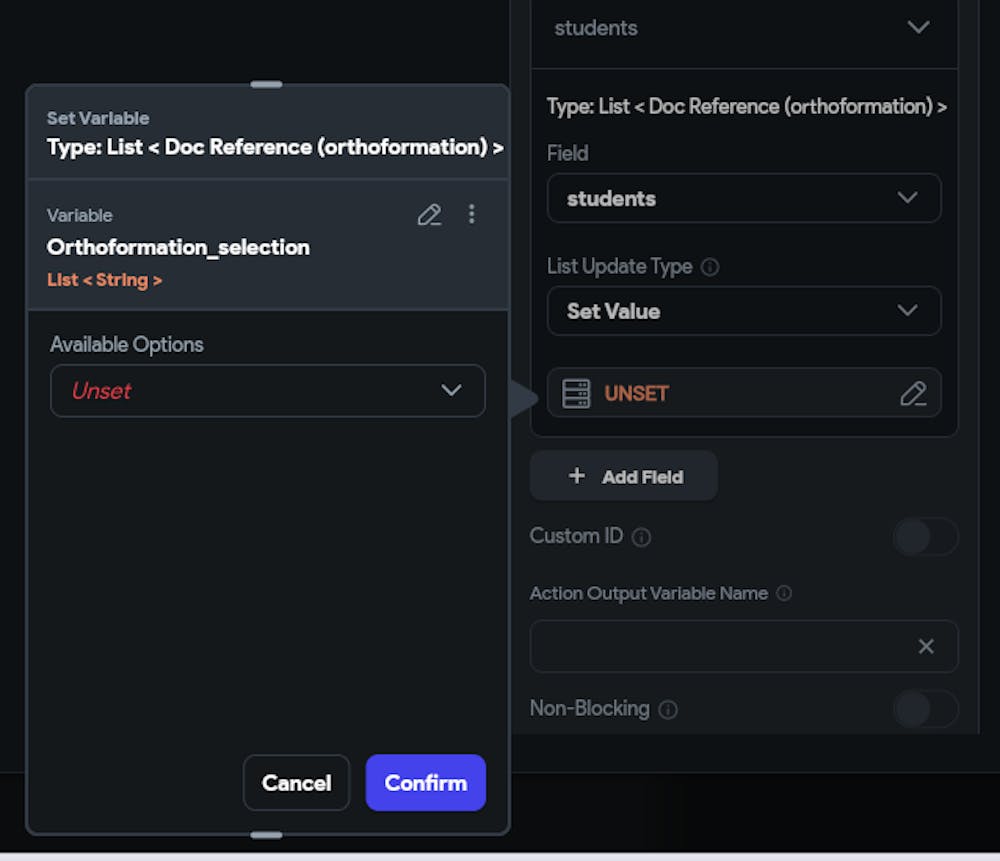Click the Action Output Variable Name input

(722, 646)
